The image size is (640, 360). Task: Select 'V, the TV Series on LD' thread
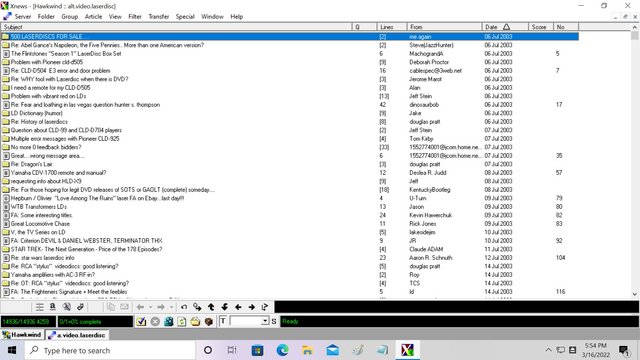coord(290,232)
